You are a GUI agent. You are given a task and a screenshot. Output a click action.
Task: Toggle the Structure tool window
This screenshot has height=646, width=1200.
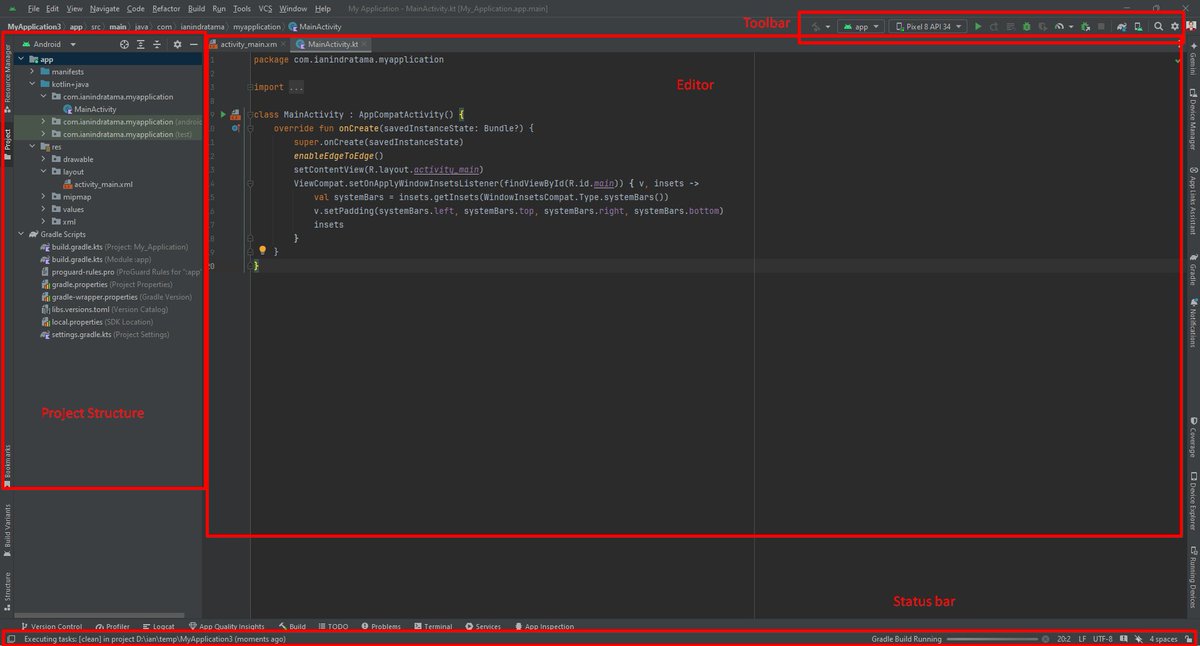(x=7, y=590)
